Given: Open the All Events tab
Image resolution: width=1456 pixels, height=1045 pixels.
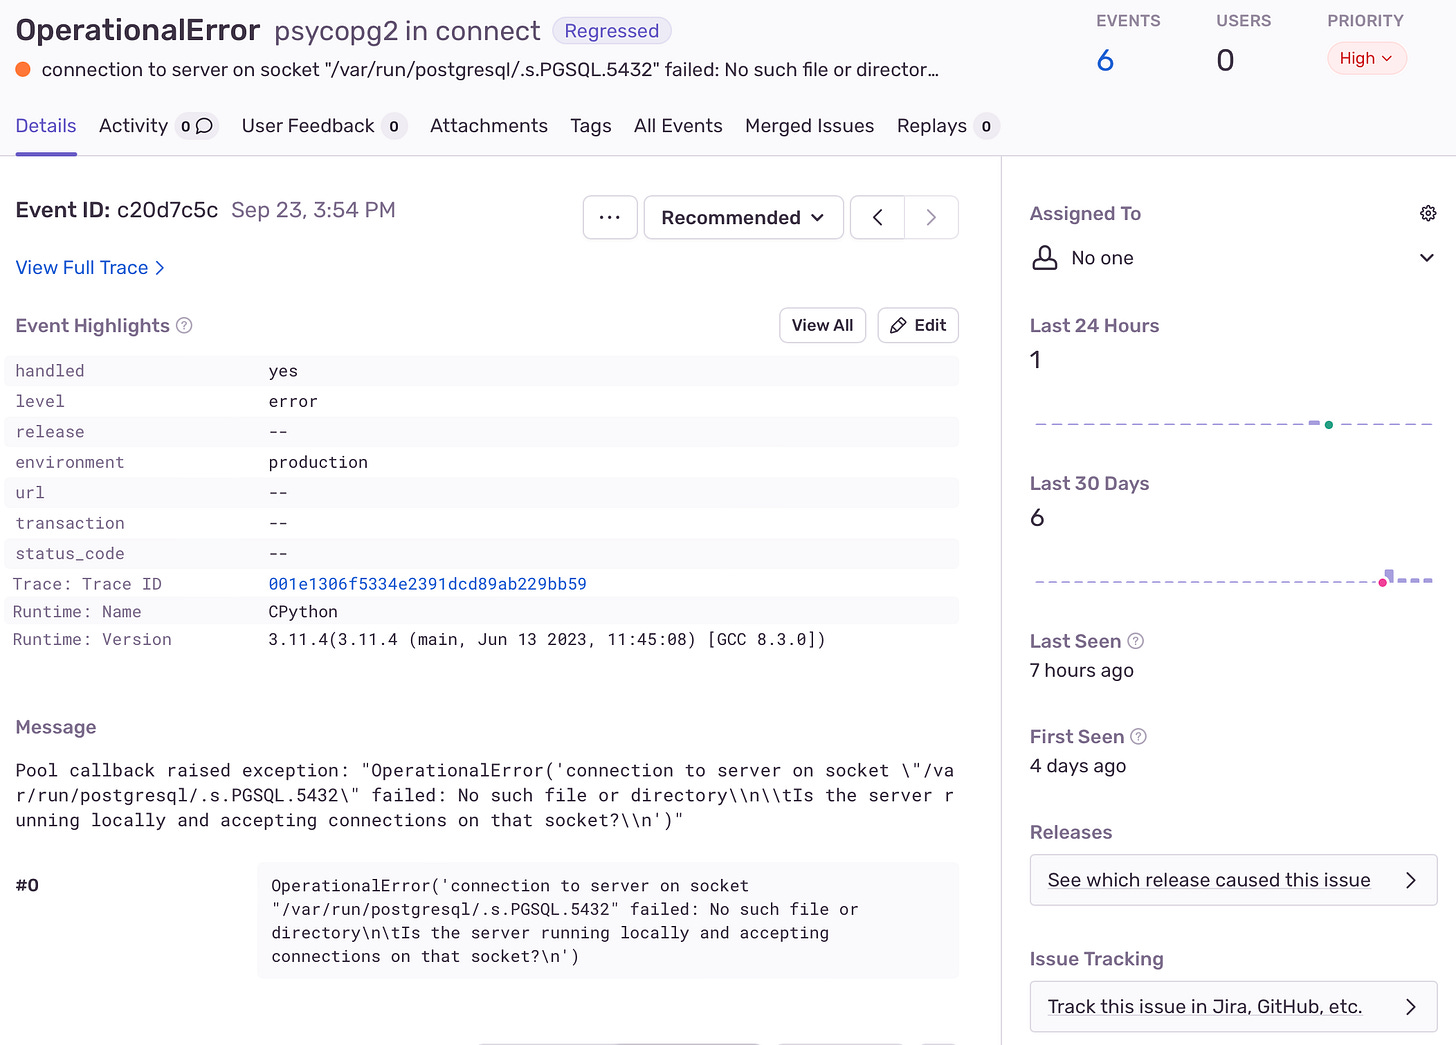Looking at the screenshot, I should [x=678, y=126].
